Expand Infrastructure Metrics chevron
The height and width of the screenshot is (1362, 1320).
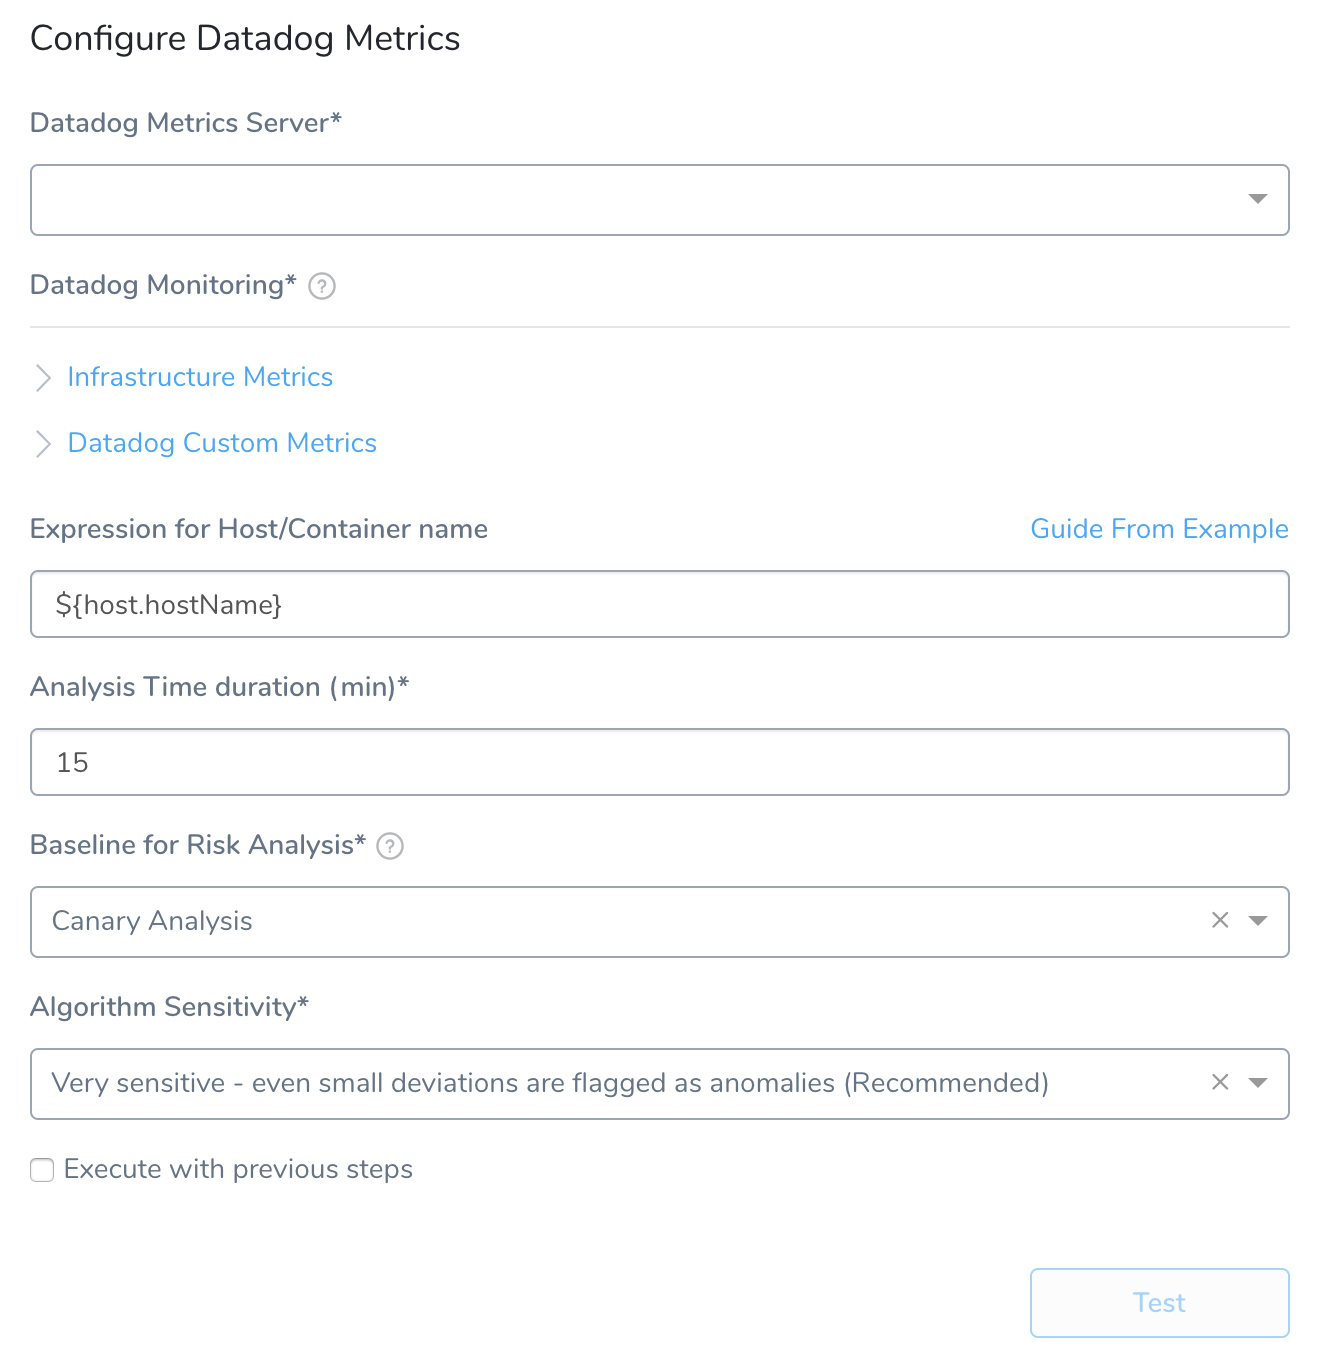[43, 378]
